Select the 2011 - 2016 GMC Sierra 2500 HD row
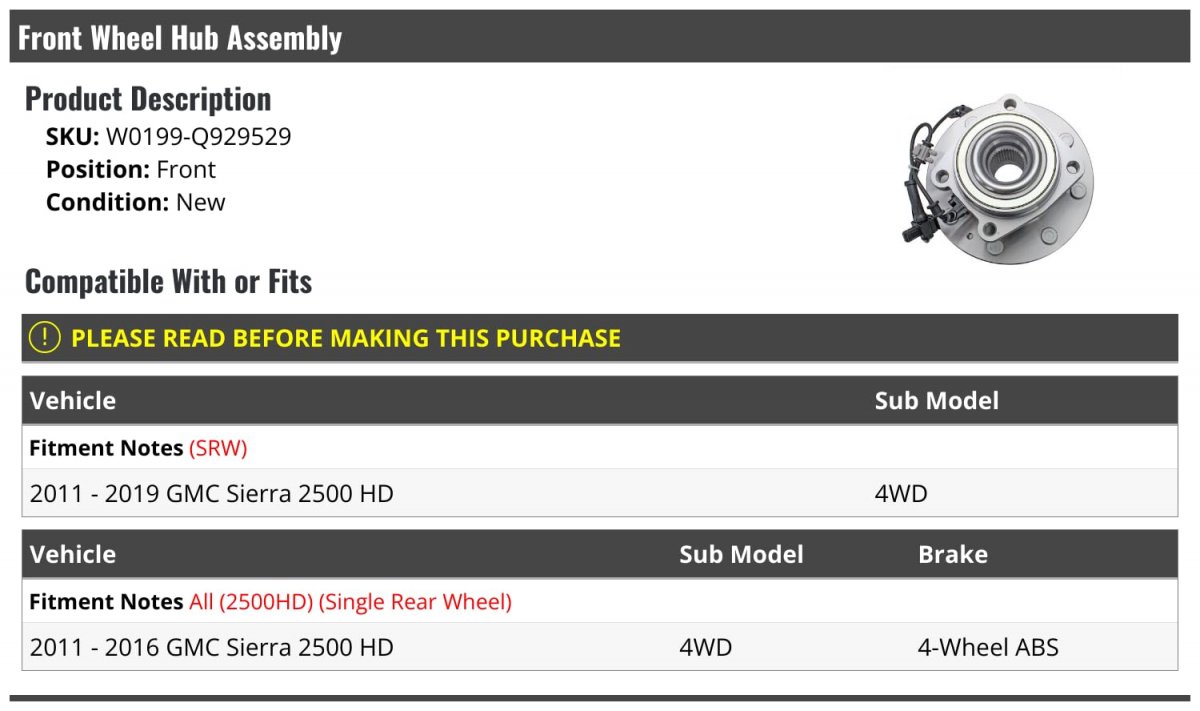This screenshot has width=1200, height=711. (212, 647)
